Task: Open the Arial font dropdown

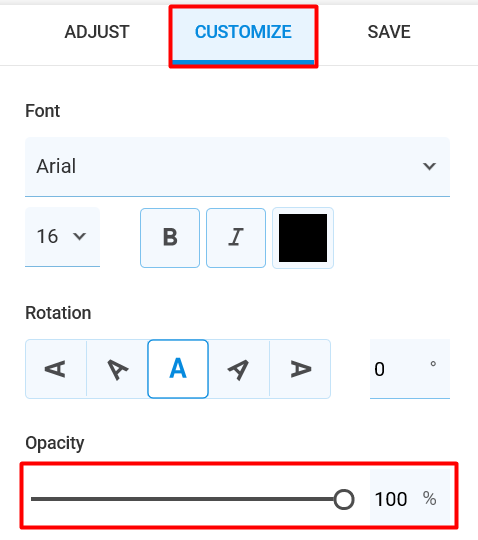Action: [237, 167]
